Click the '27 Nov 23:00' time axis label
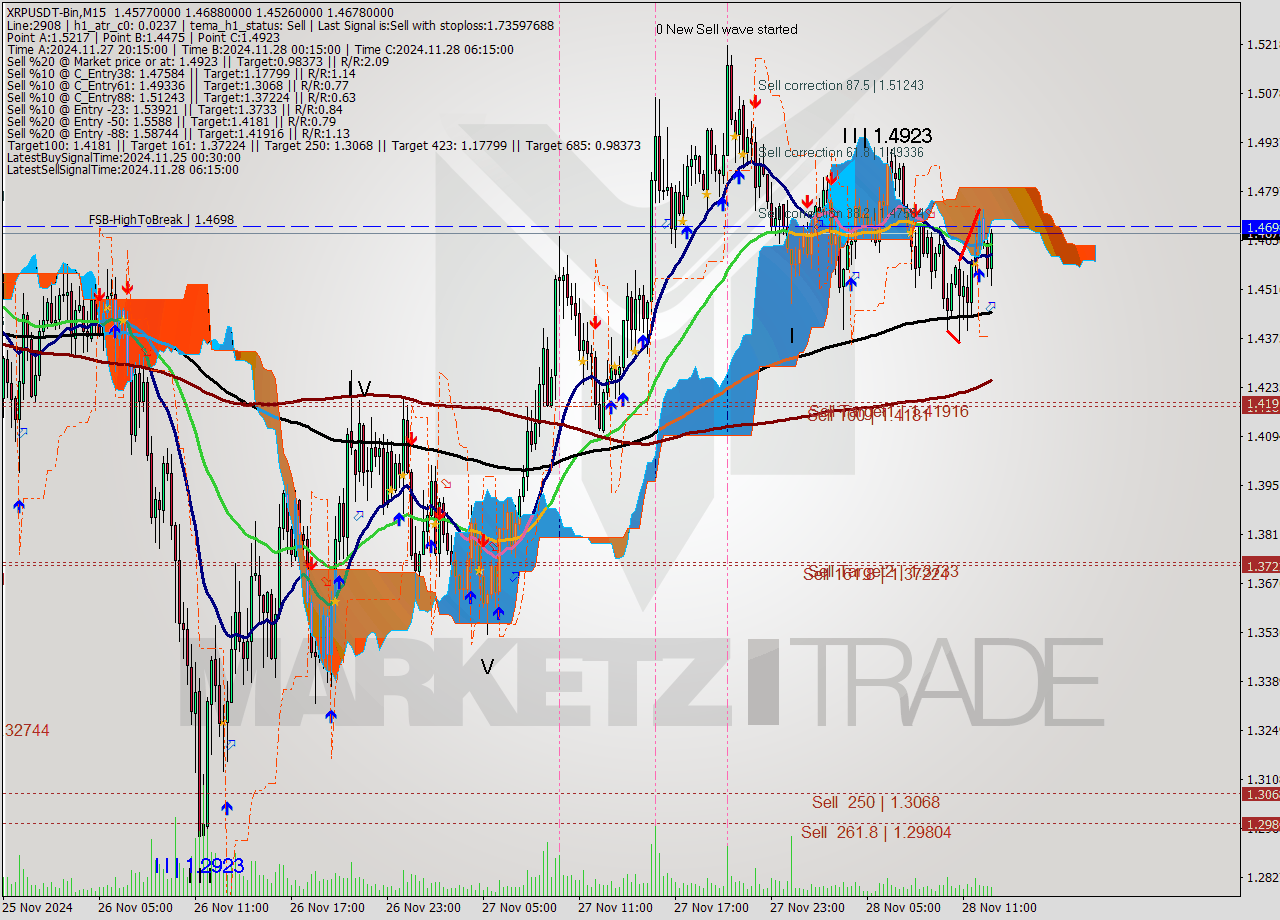This screenshot has height=920, width=1280. pyautogui.click(x=809, y=908)
